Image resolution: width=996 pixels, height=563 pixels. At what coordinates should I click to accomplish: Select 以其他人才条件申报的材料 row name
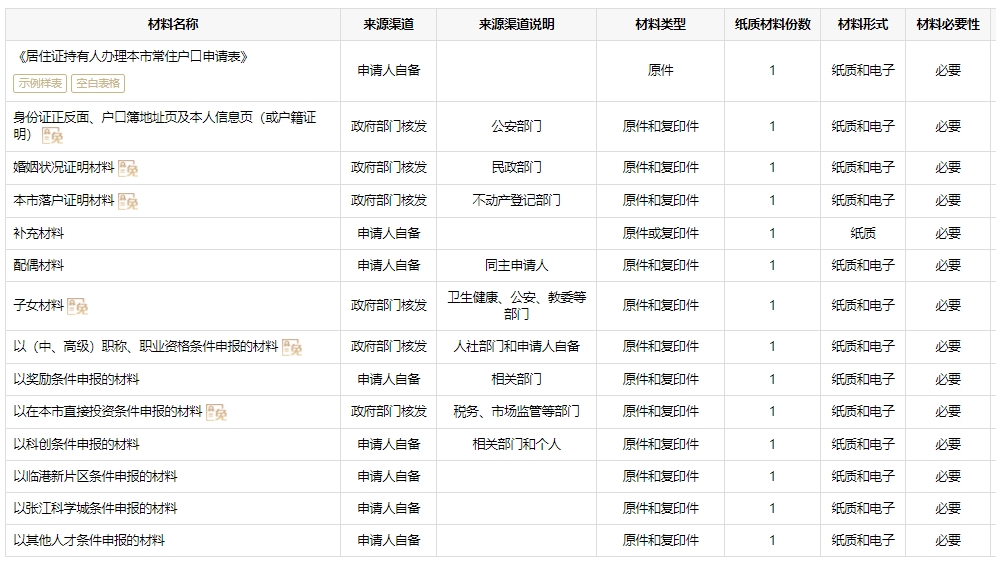89,540
